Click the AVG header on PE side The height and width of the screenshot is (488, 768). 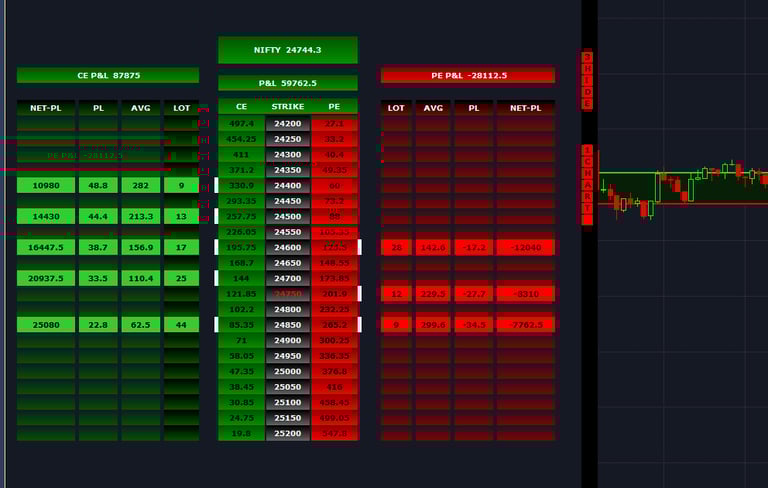pyautogui.click(x=433, y=108)
